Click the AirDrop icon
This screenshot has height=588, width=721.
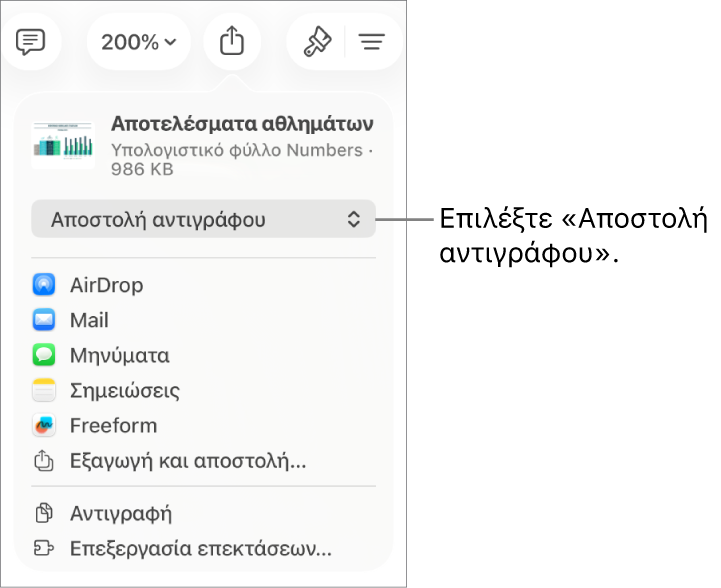pyautogui.click(x=44, y=285)
